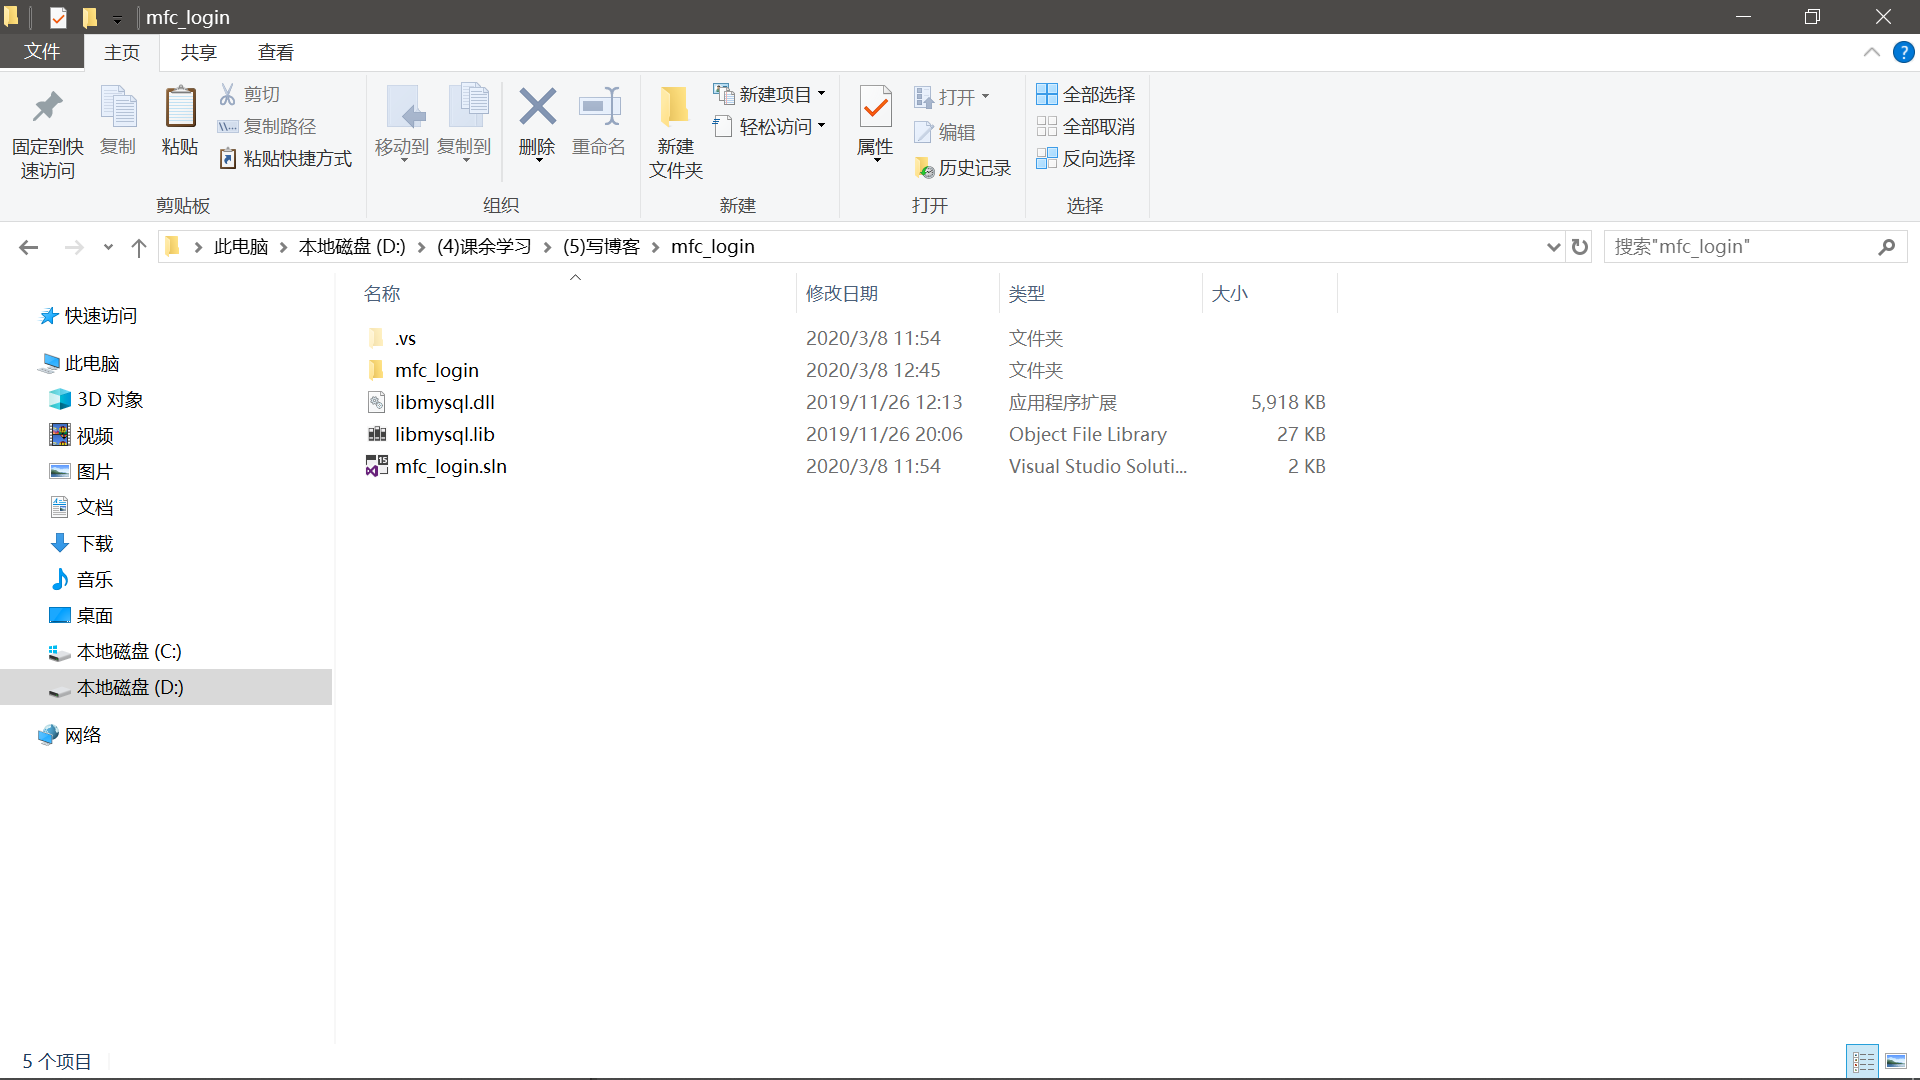
Task: Click Invert selection option
Action: (1086, 159)
